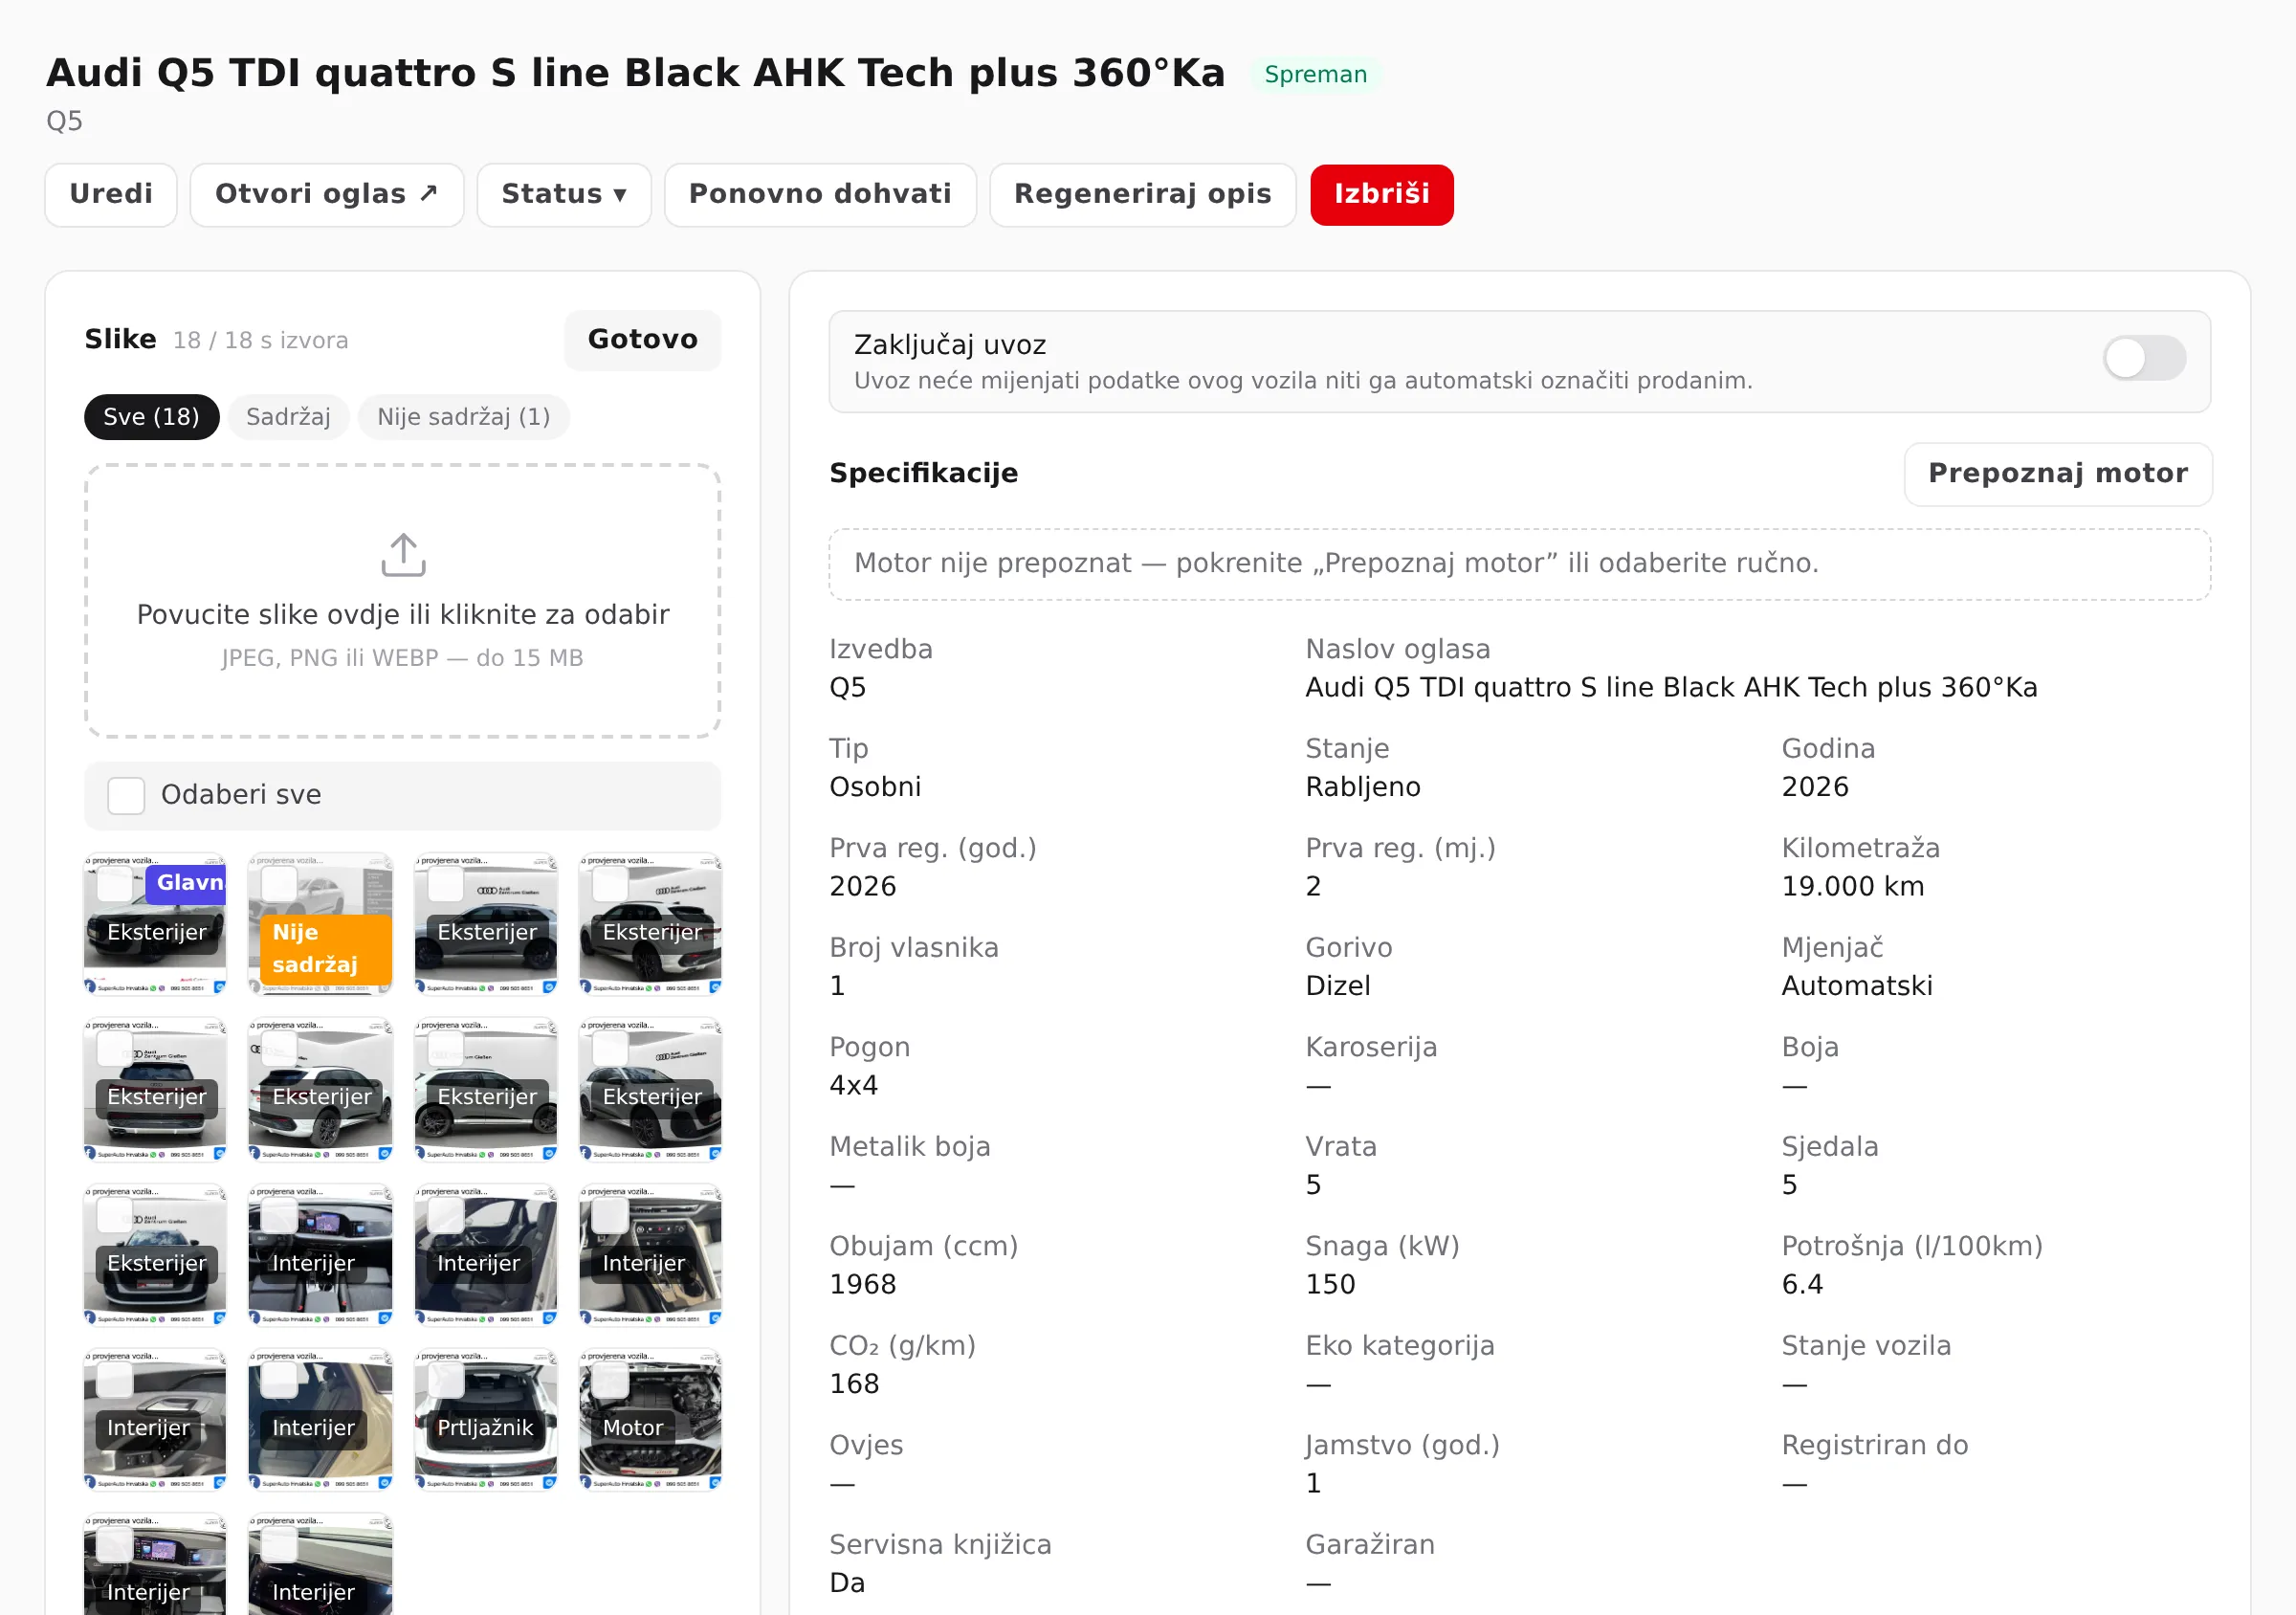This screenshot has height=1615, width=2296.
Task: Click Ponovno dohvati to refetch
Action: coord(820,195)
